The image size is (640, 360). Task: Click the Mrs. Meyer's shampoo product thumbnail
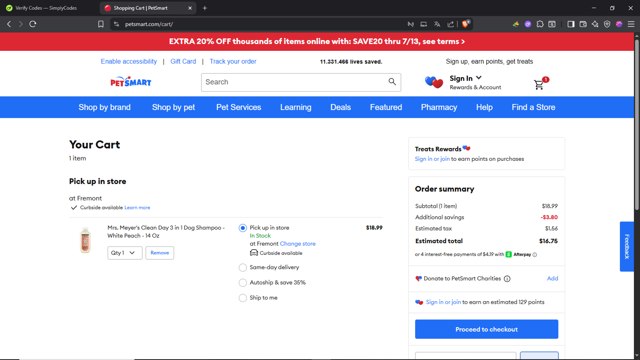coord(85,240)
